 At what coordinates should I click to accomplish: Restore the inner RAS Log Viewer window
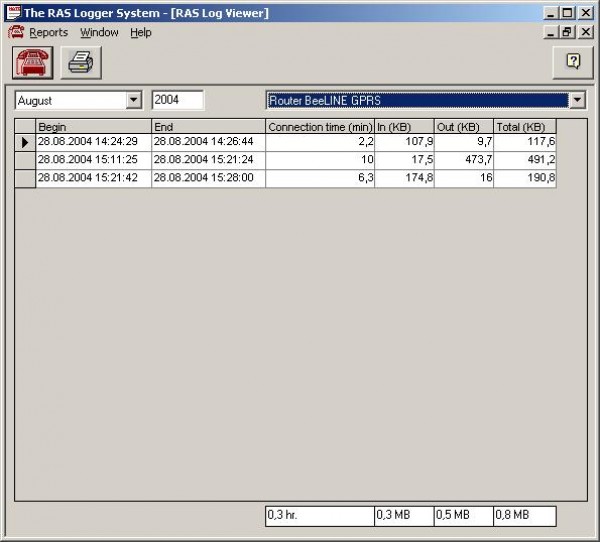pyautogui.click(x=567, y=32)
